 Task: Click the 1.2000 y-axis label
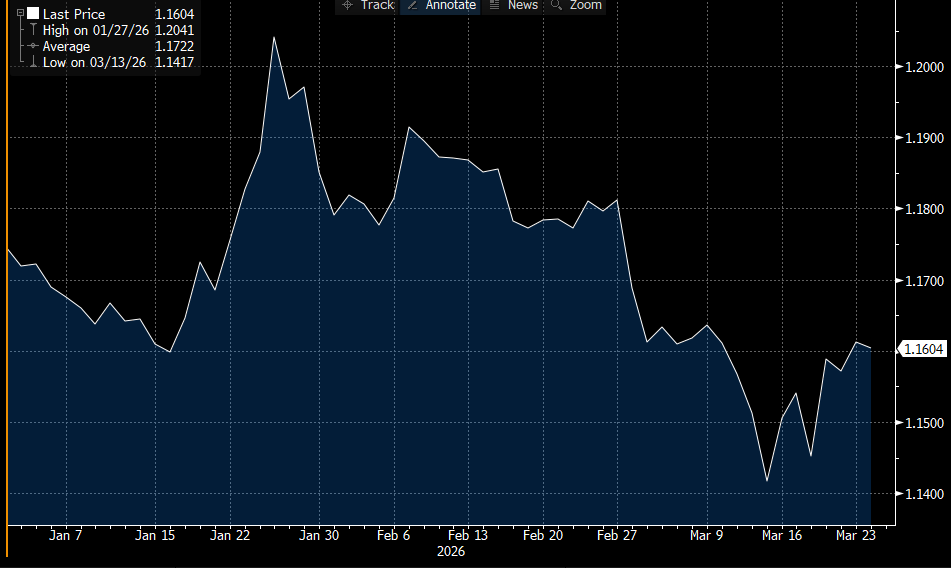coord(924,67)
